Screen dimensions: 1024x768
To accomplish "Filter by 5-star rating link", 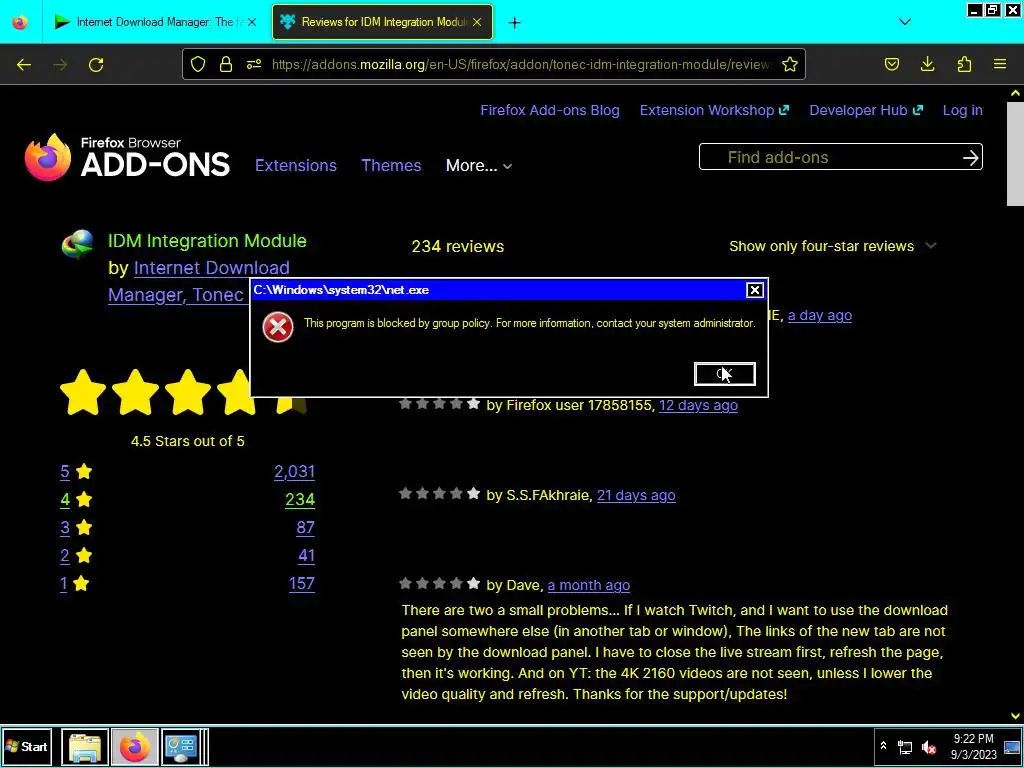I will (65, 472).
